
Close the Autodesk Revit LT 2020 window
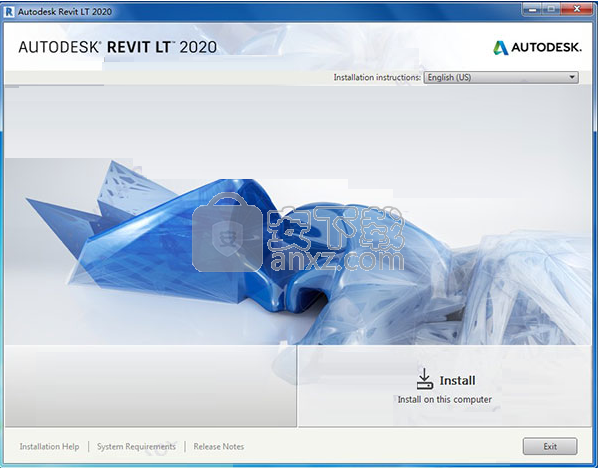click(577, 9)
